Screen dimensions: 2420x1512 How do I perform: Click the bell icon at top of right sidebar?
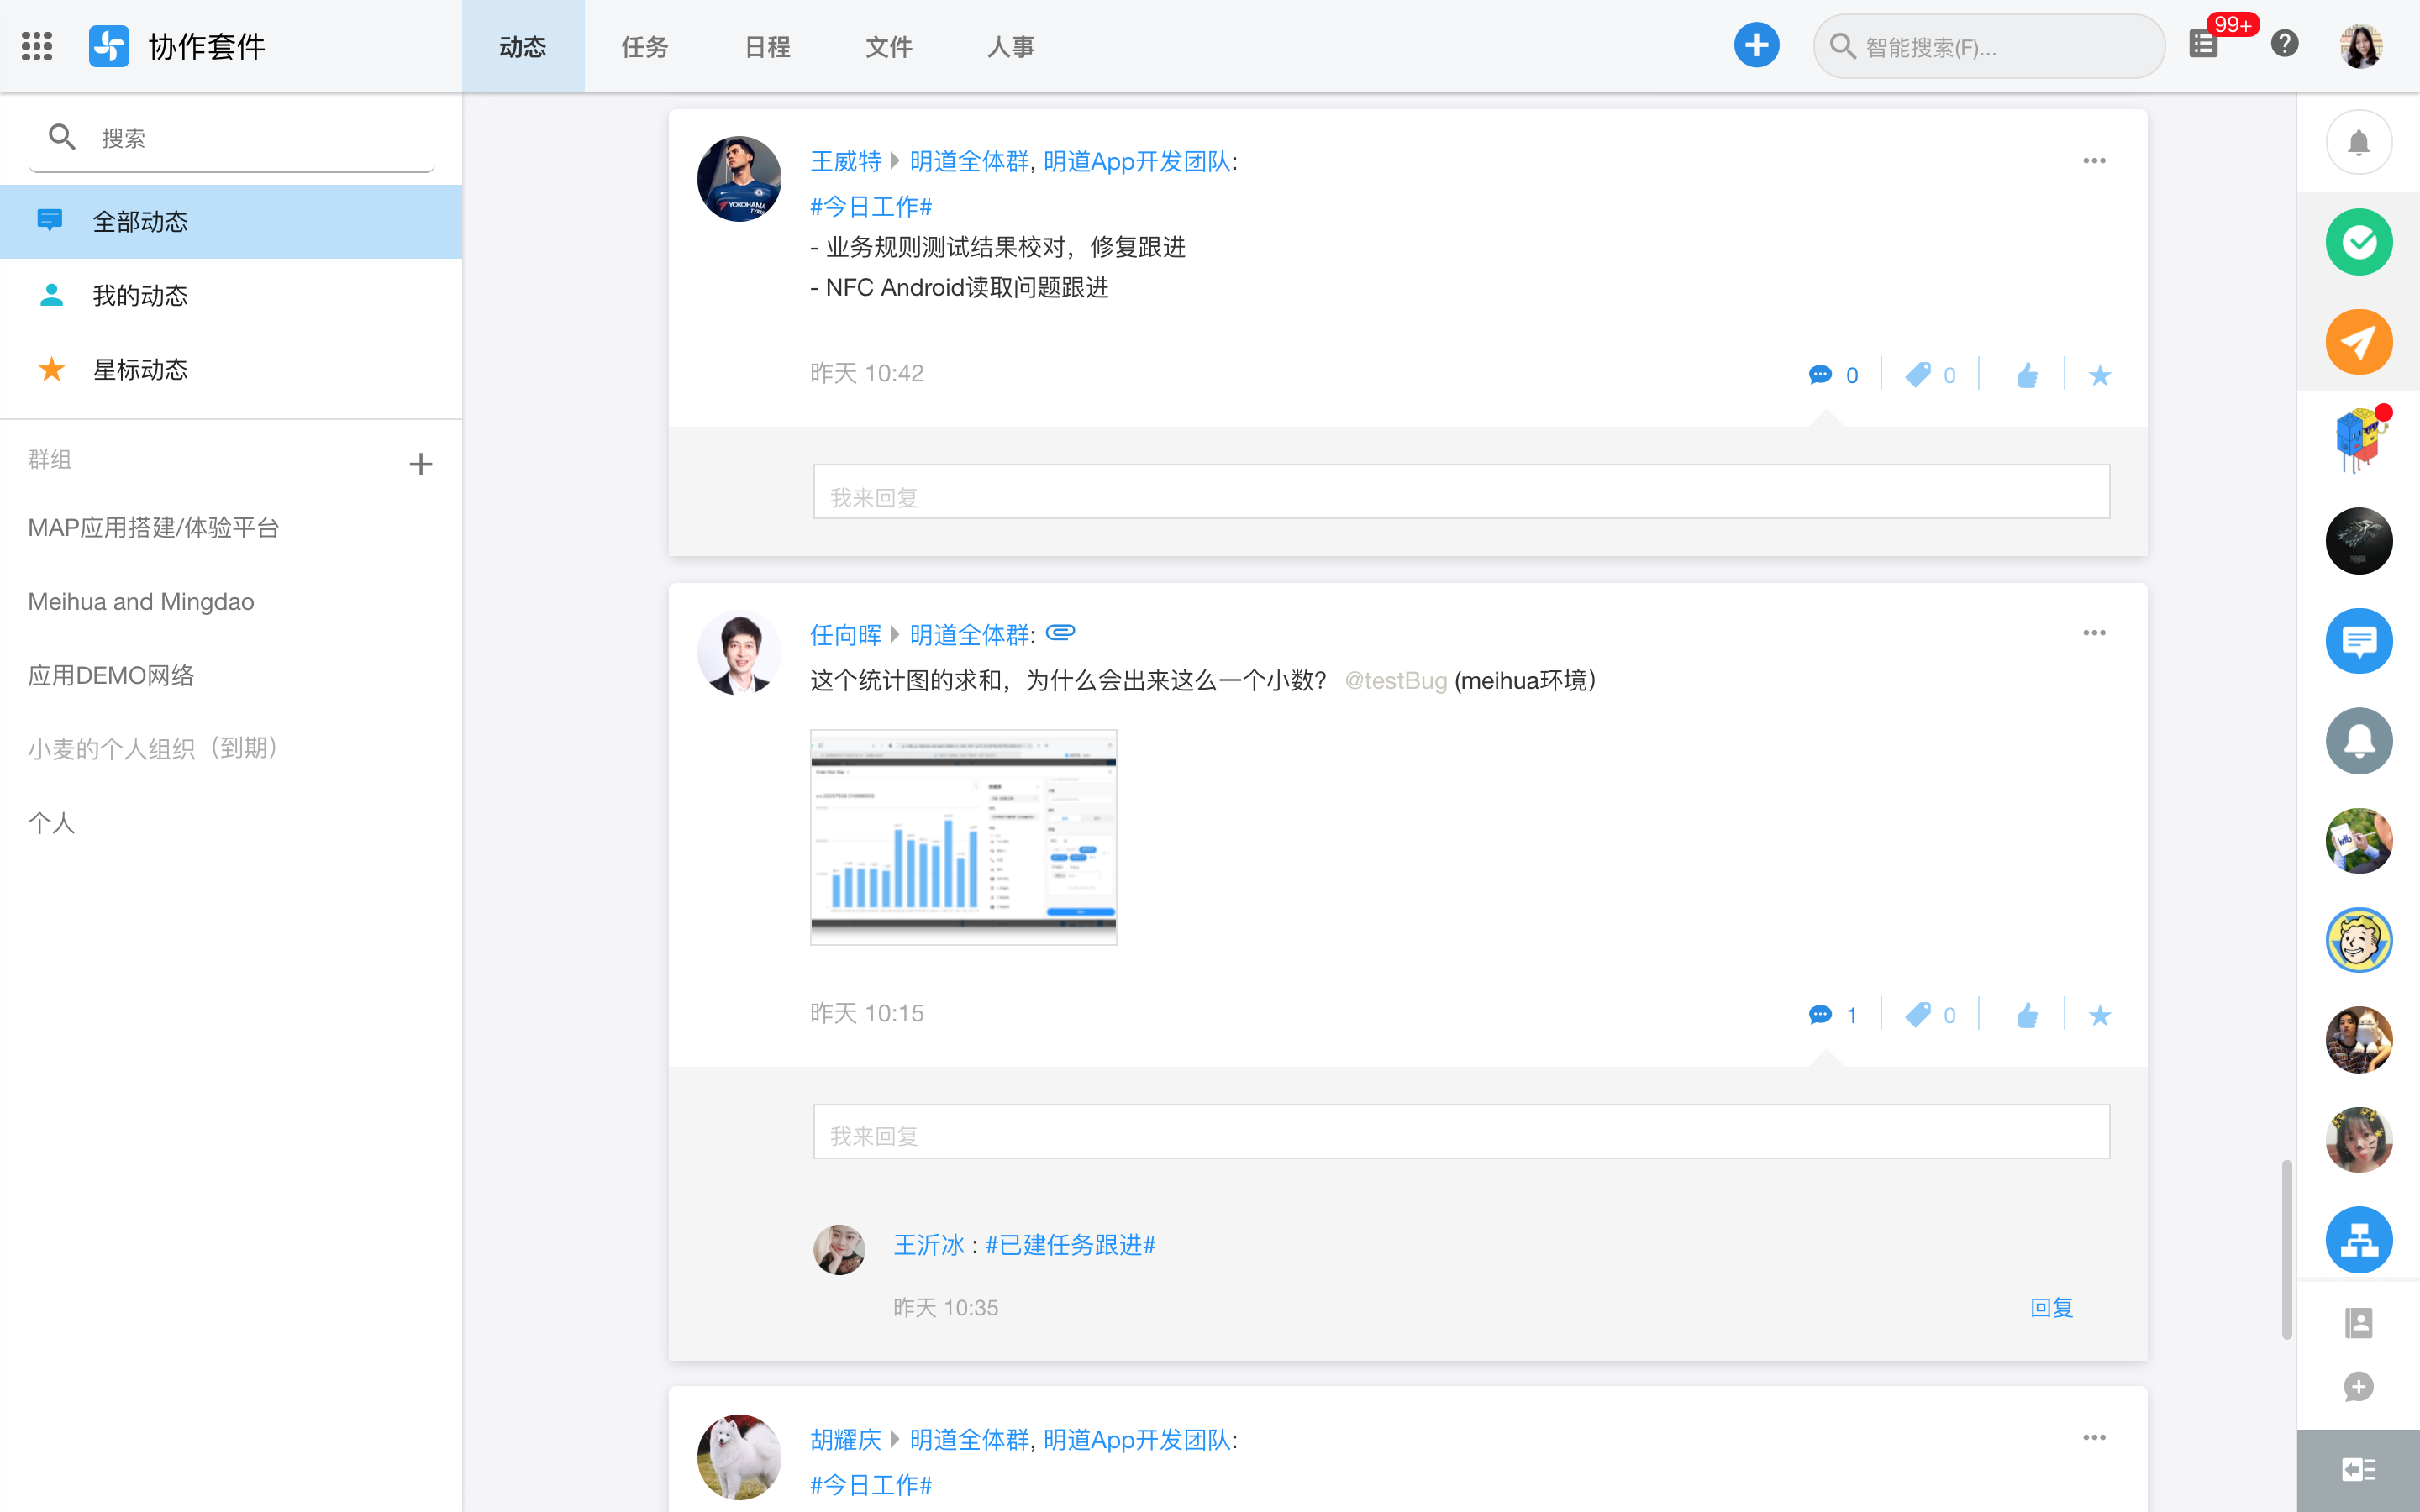(2359, 142)
